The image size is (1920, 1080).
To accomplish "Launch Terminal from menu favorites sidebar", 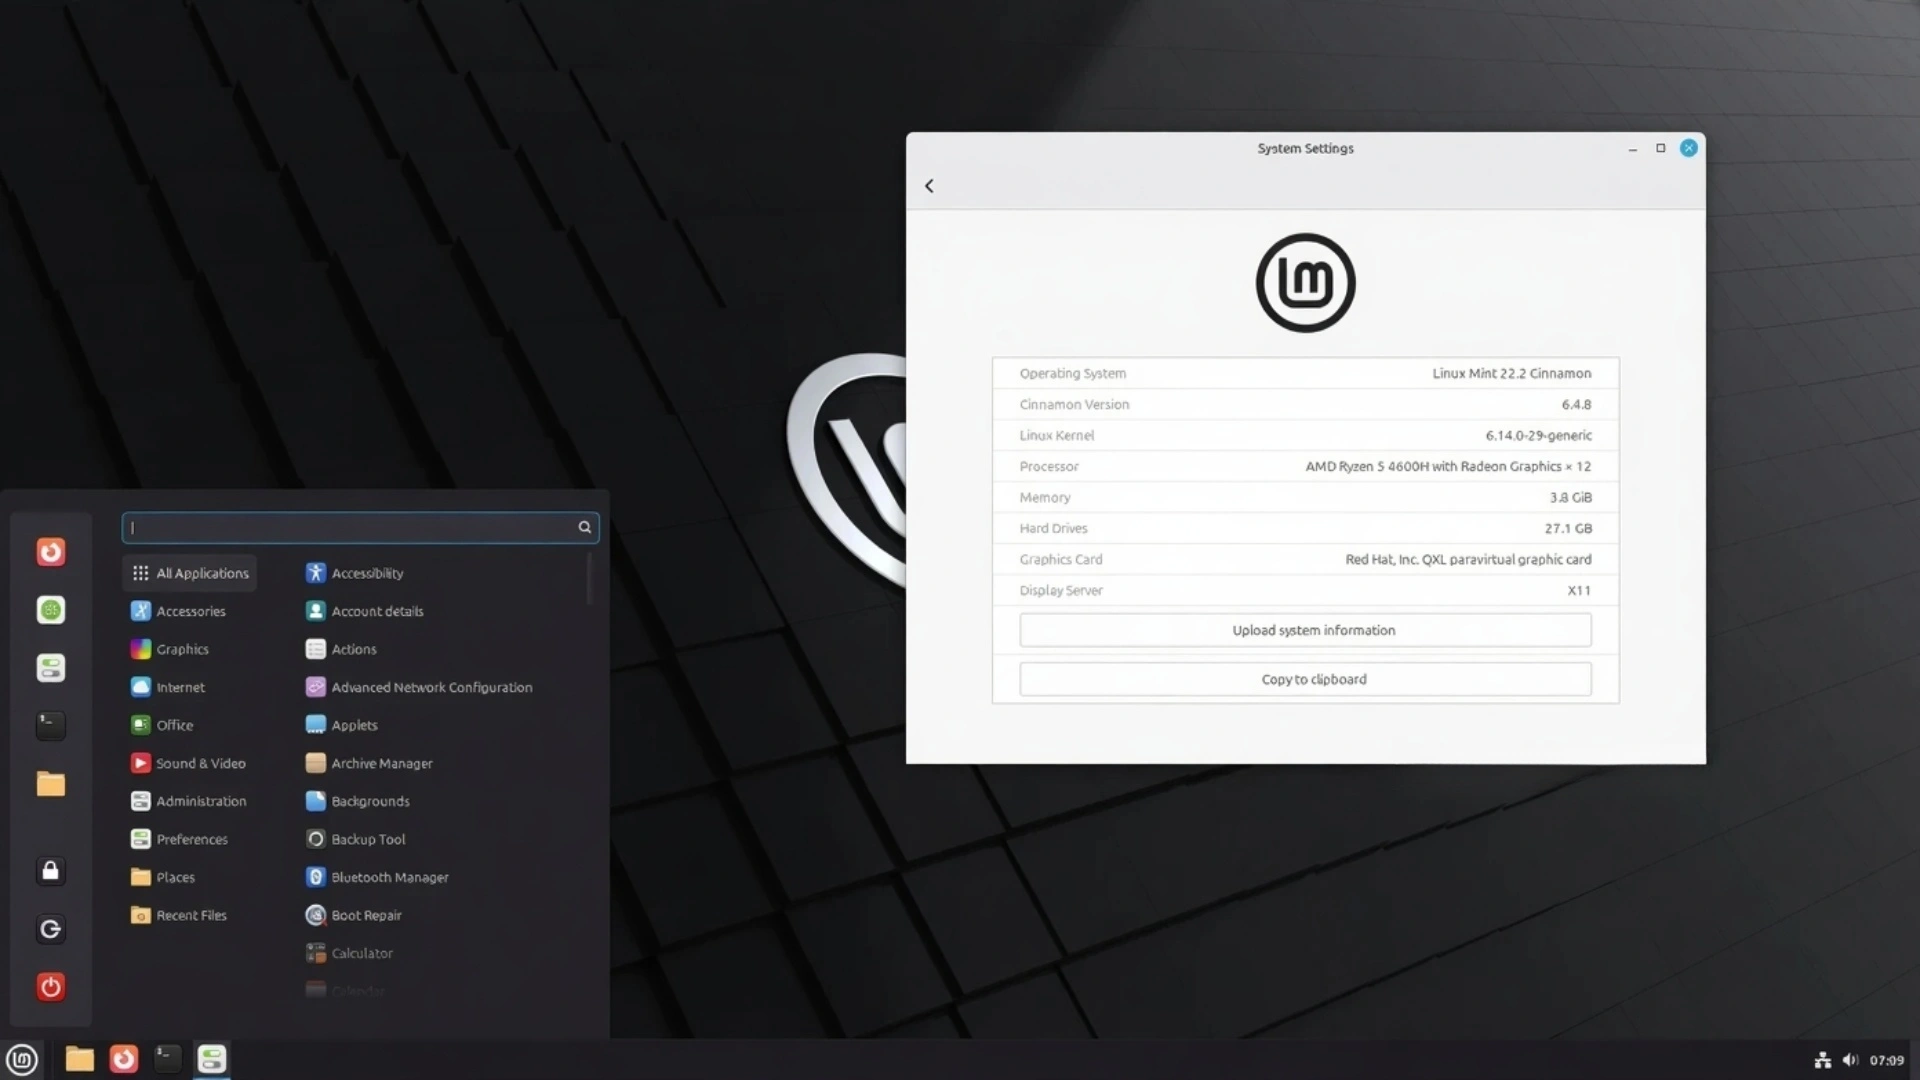I will 51,725.
